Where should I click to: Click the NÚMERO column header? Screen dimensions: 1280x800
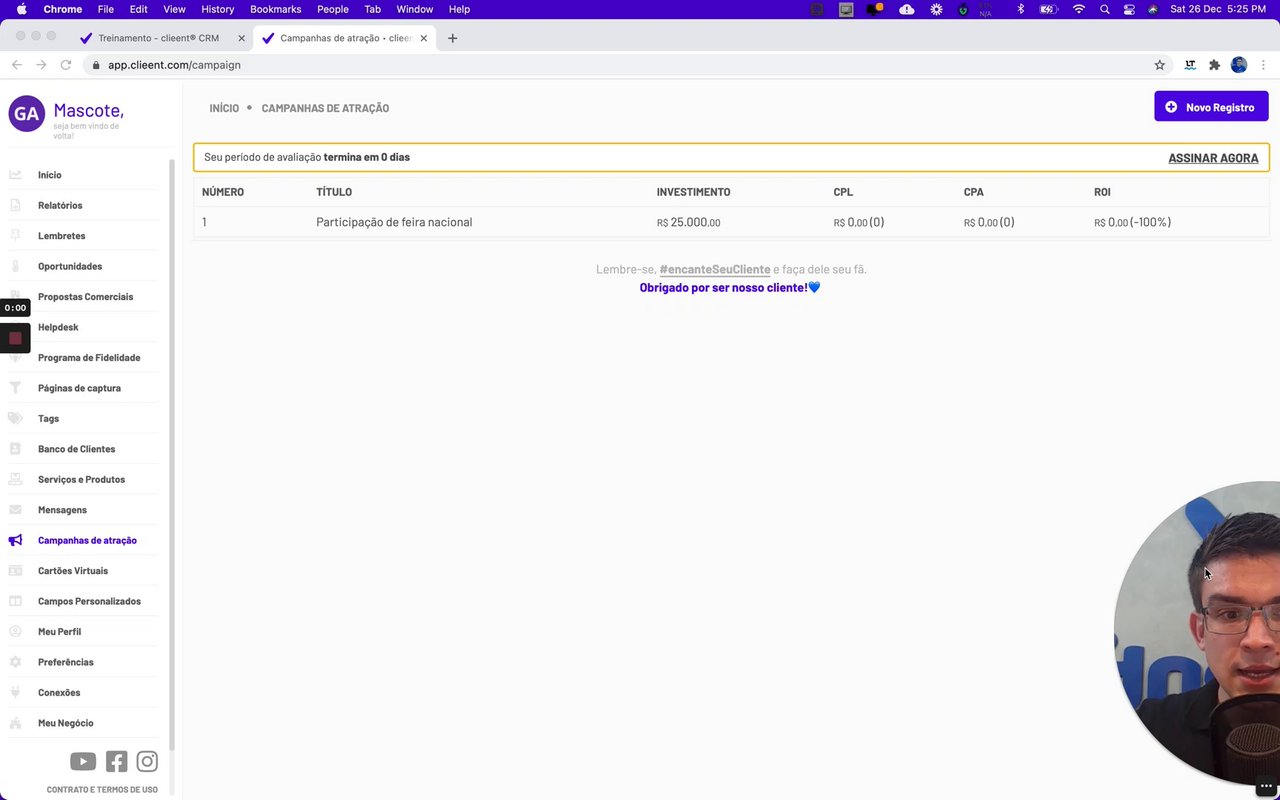coord(223,192)
